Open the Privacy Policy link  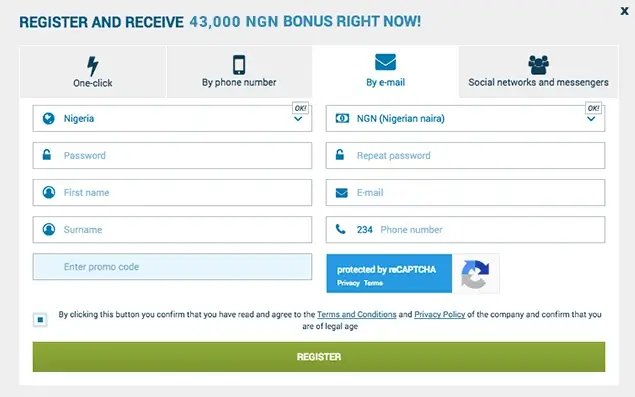[439, 314]
